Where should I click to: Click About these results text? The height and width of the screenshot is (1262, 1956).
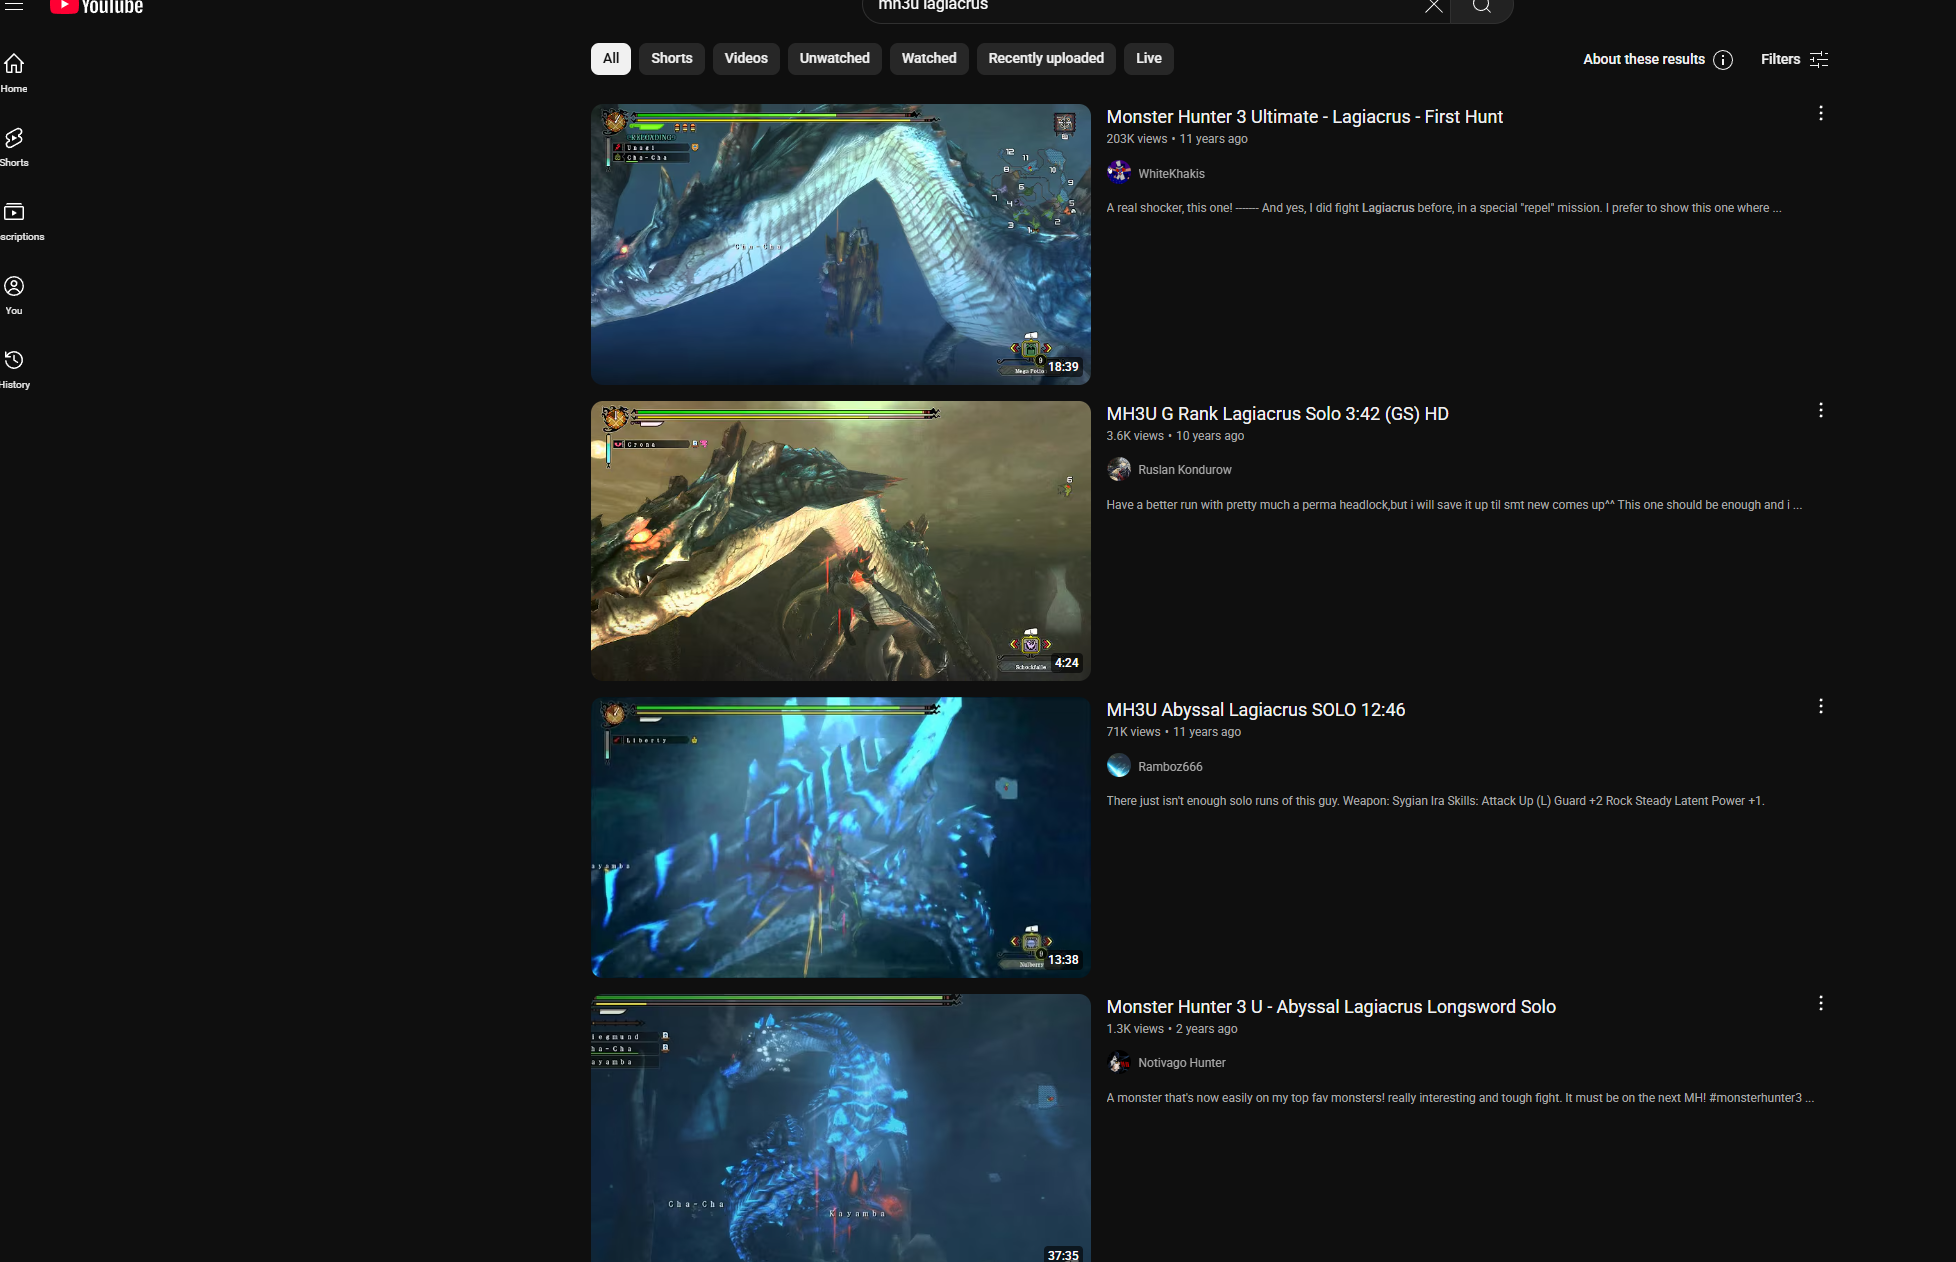(1643, 59)
